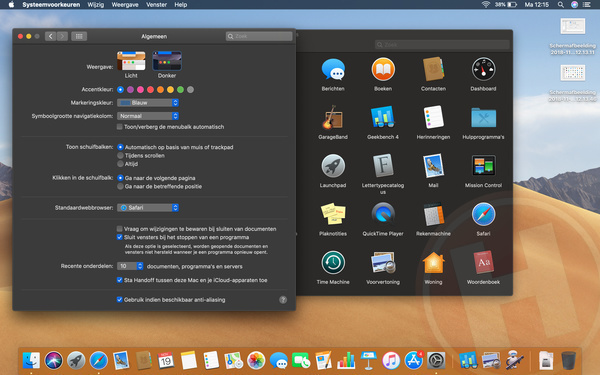The width and height of the screenshot is (600, 375).
Task: Open the Apple menu
Action: (x=11, y=5)
